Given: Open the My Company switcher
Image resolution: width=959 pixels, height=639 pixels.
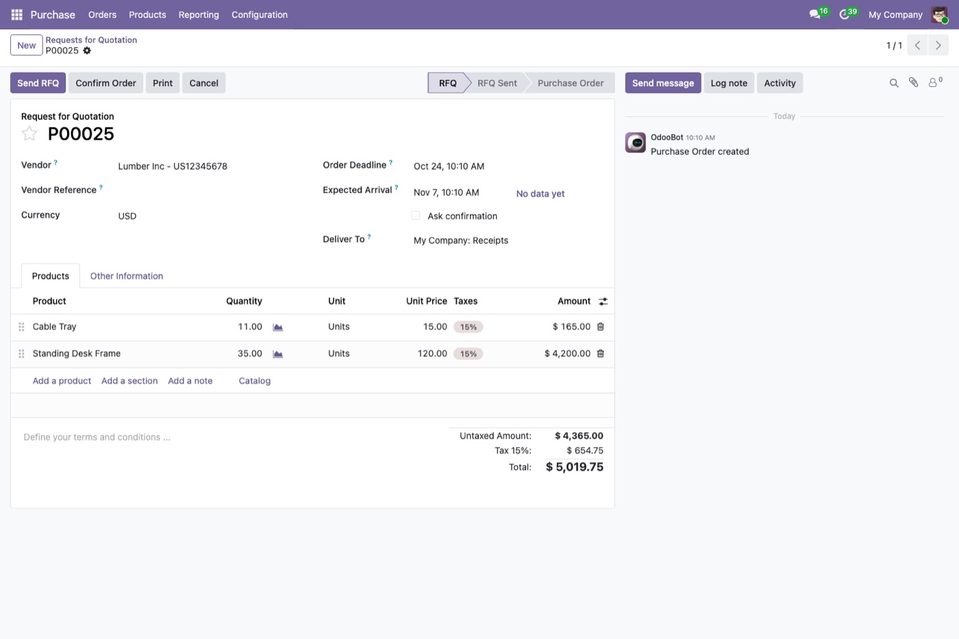Looking at the screenshot, I should 895,15.
